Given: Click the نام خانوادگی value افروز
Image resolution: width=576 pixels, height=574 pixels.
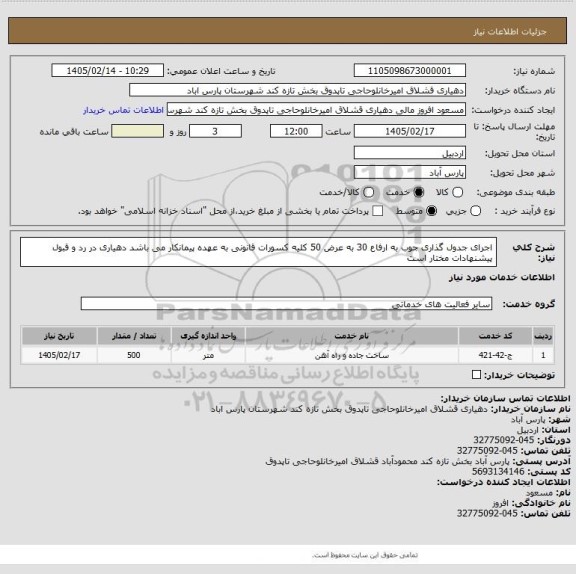Looking at the screenshot, I should [x=501, y=503].
